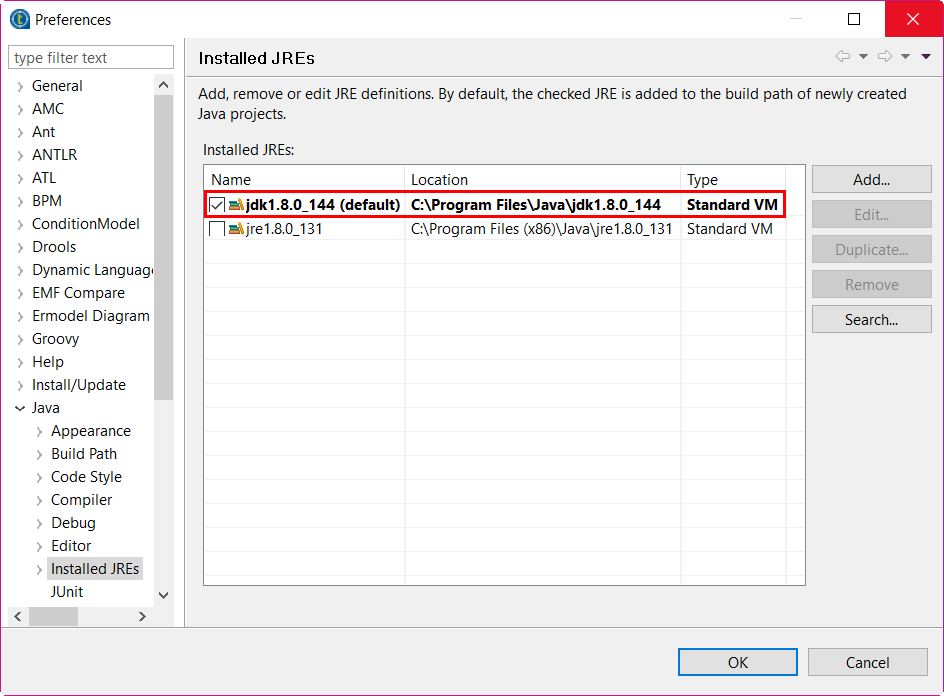Focus the type filter text field

tap(91, 57)
